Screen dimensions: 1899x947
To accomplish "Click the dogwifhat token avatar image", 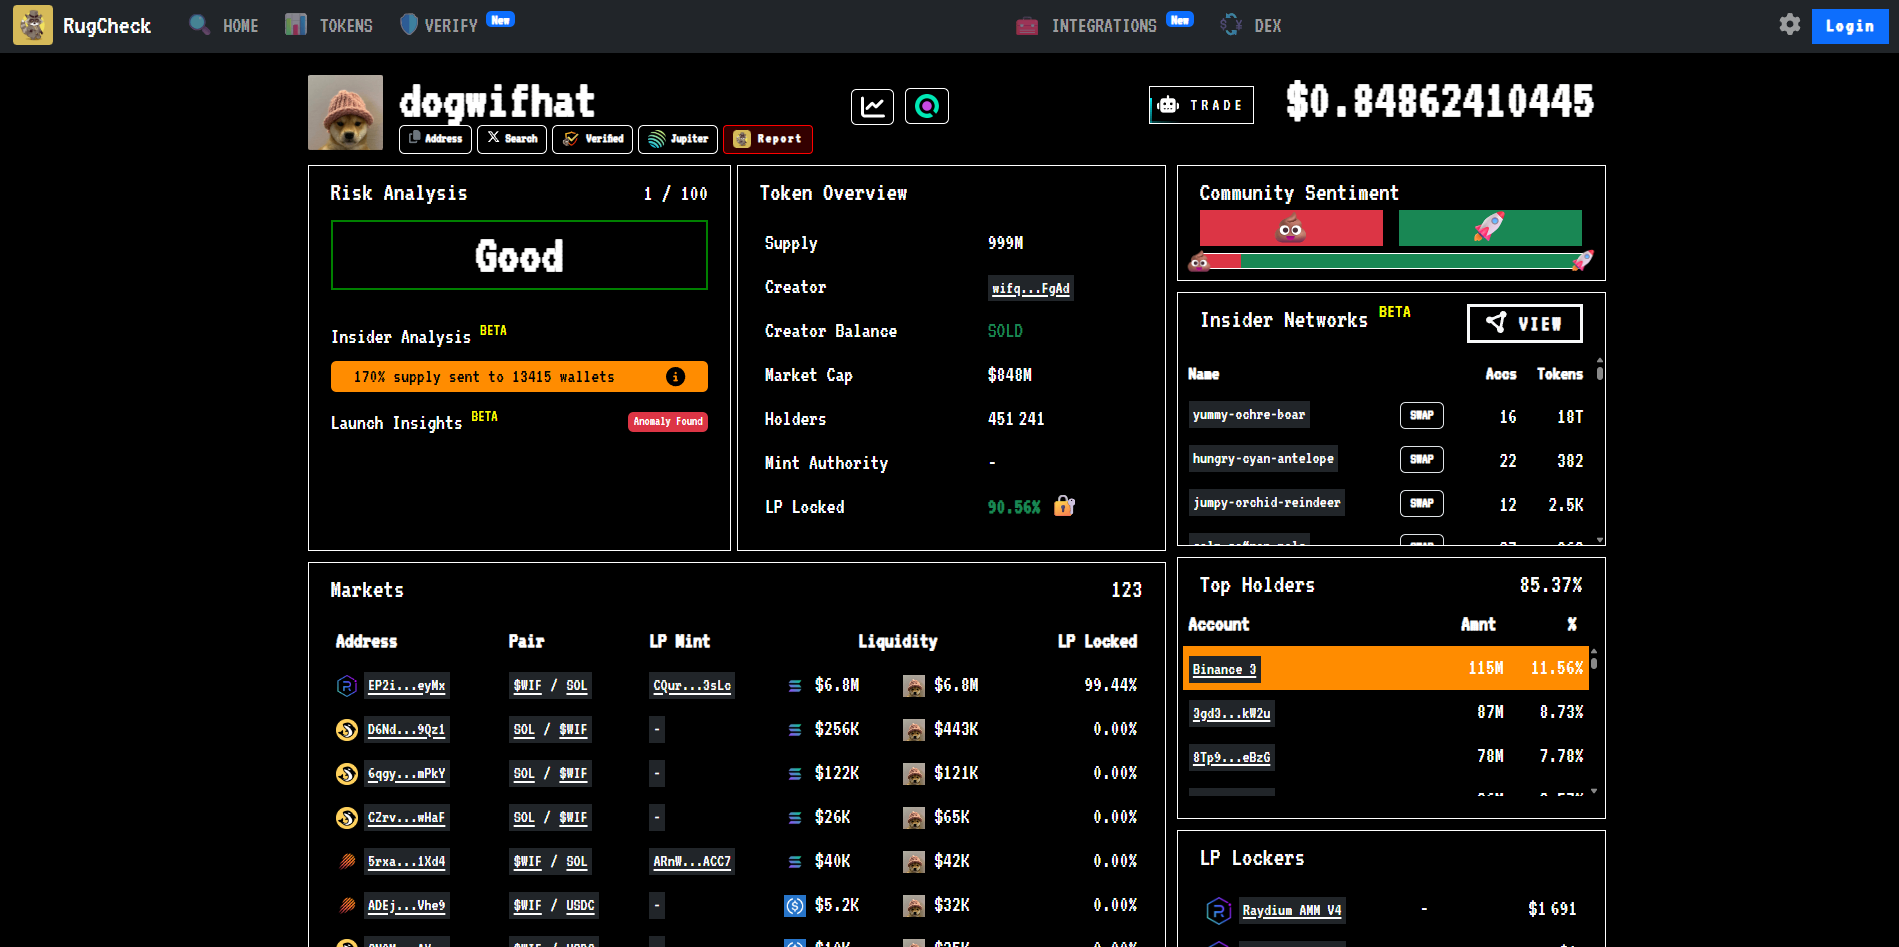I will [345, 112].
